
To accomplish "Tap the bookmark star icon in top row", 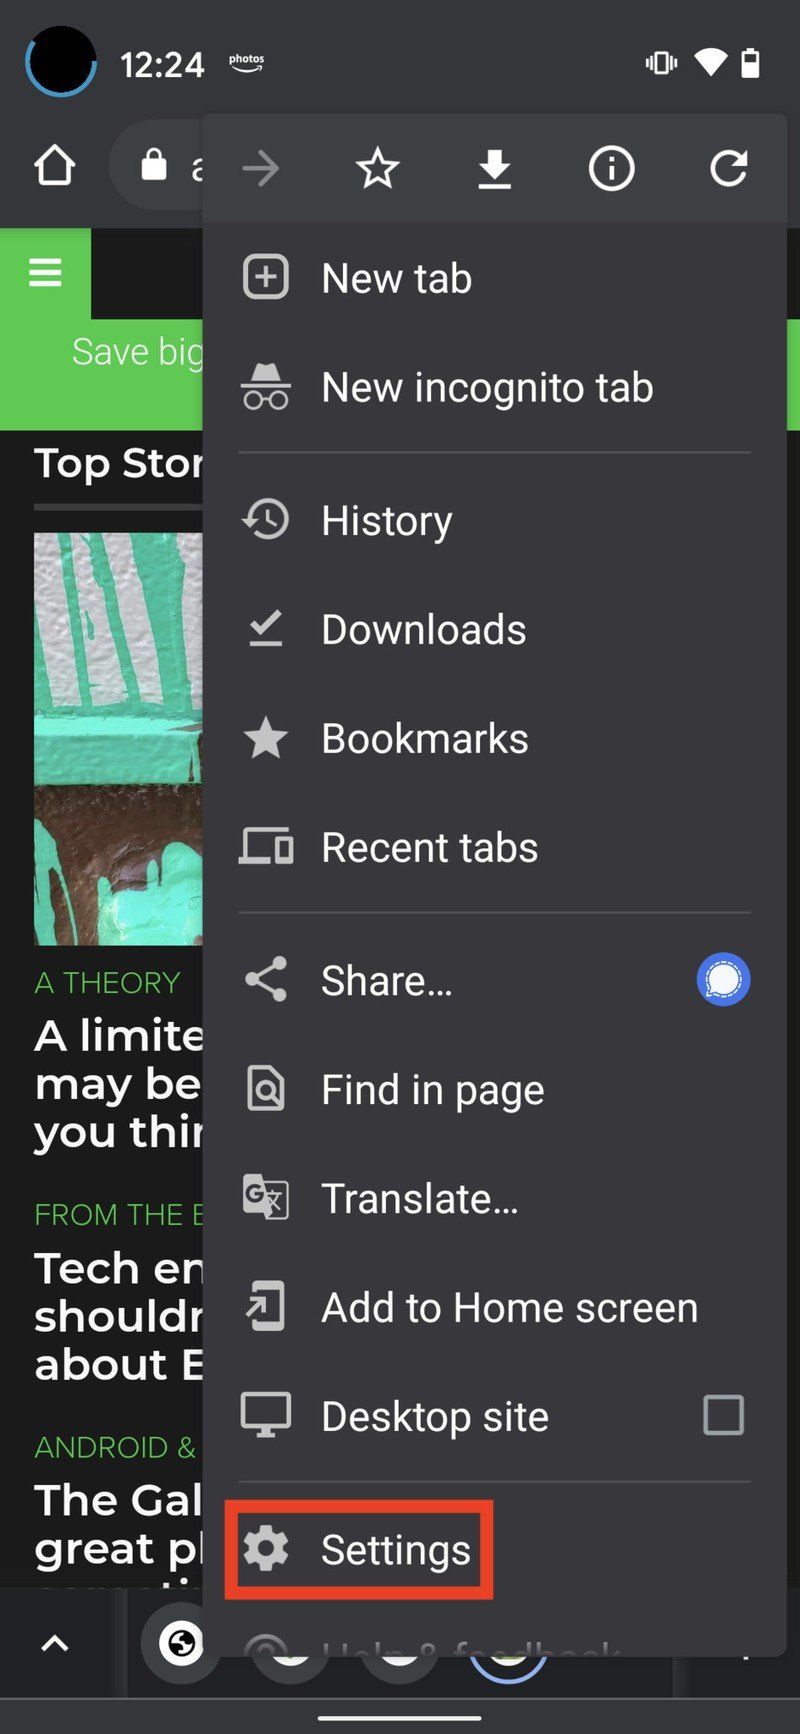I will pyautogui.click(x=377, y=168).
